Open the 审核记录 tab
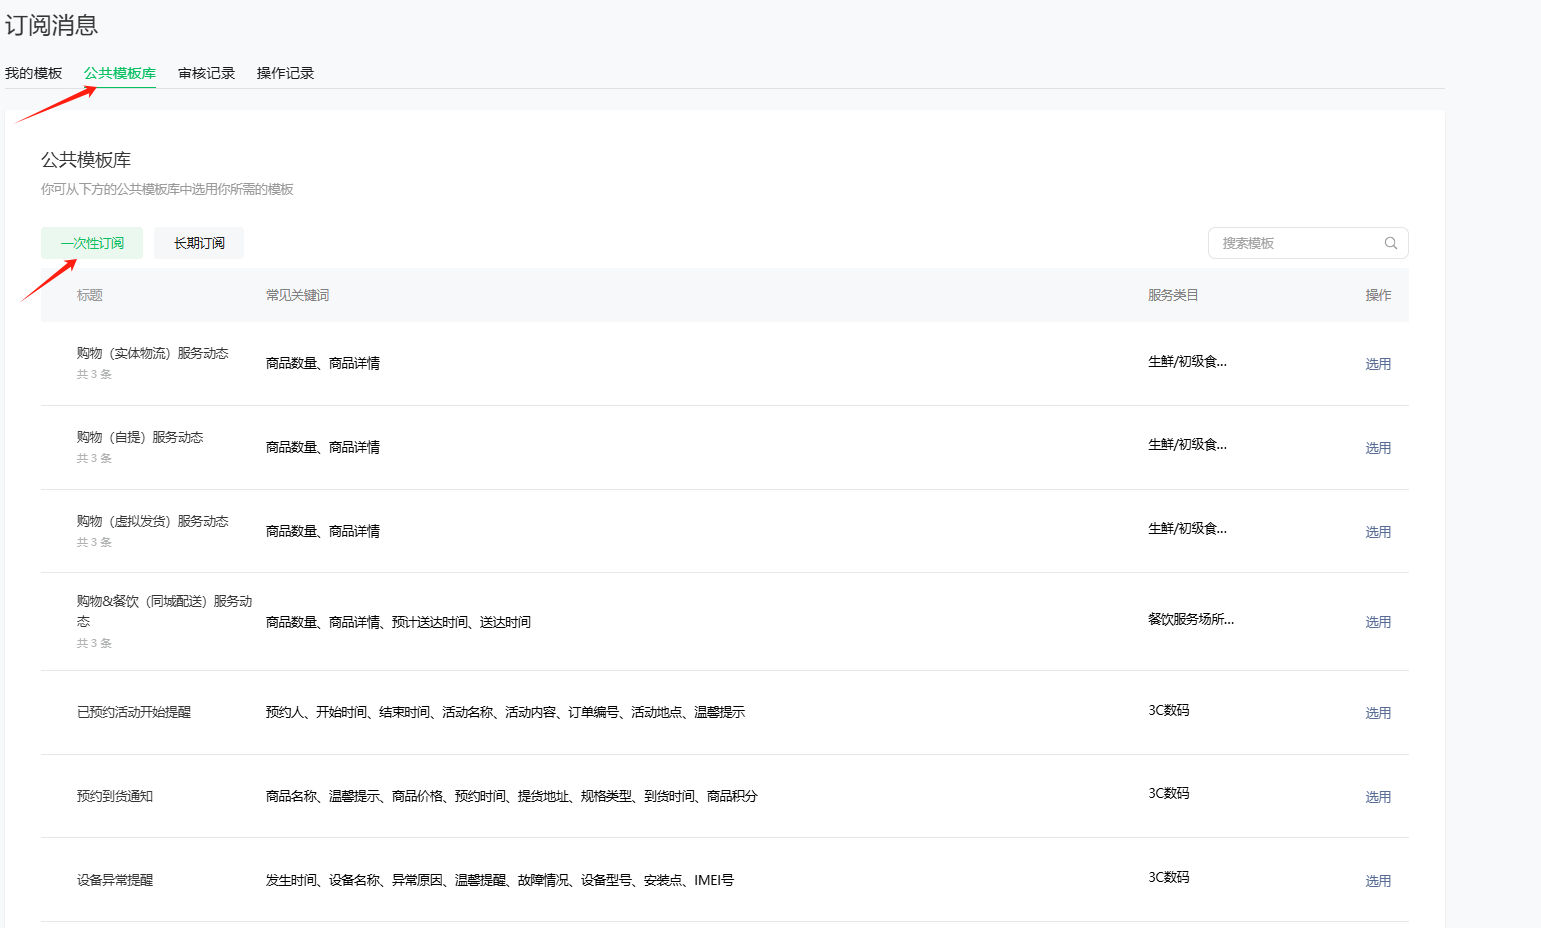 tap(207, 73)
